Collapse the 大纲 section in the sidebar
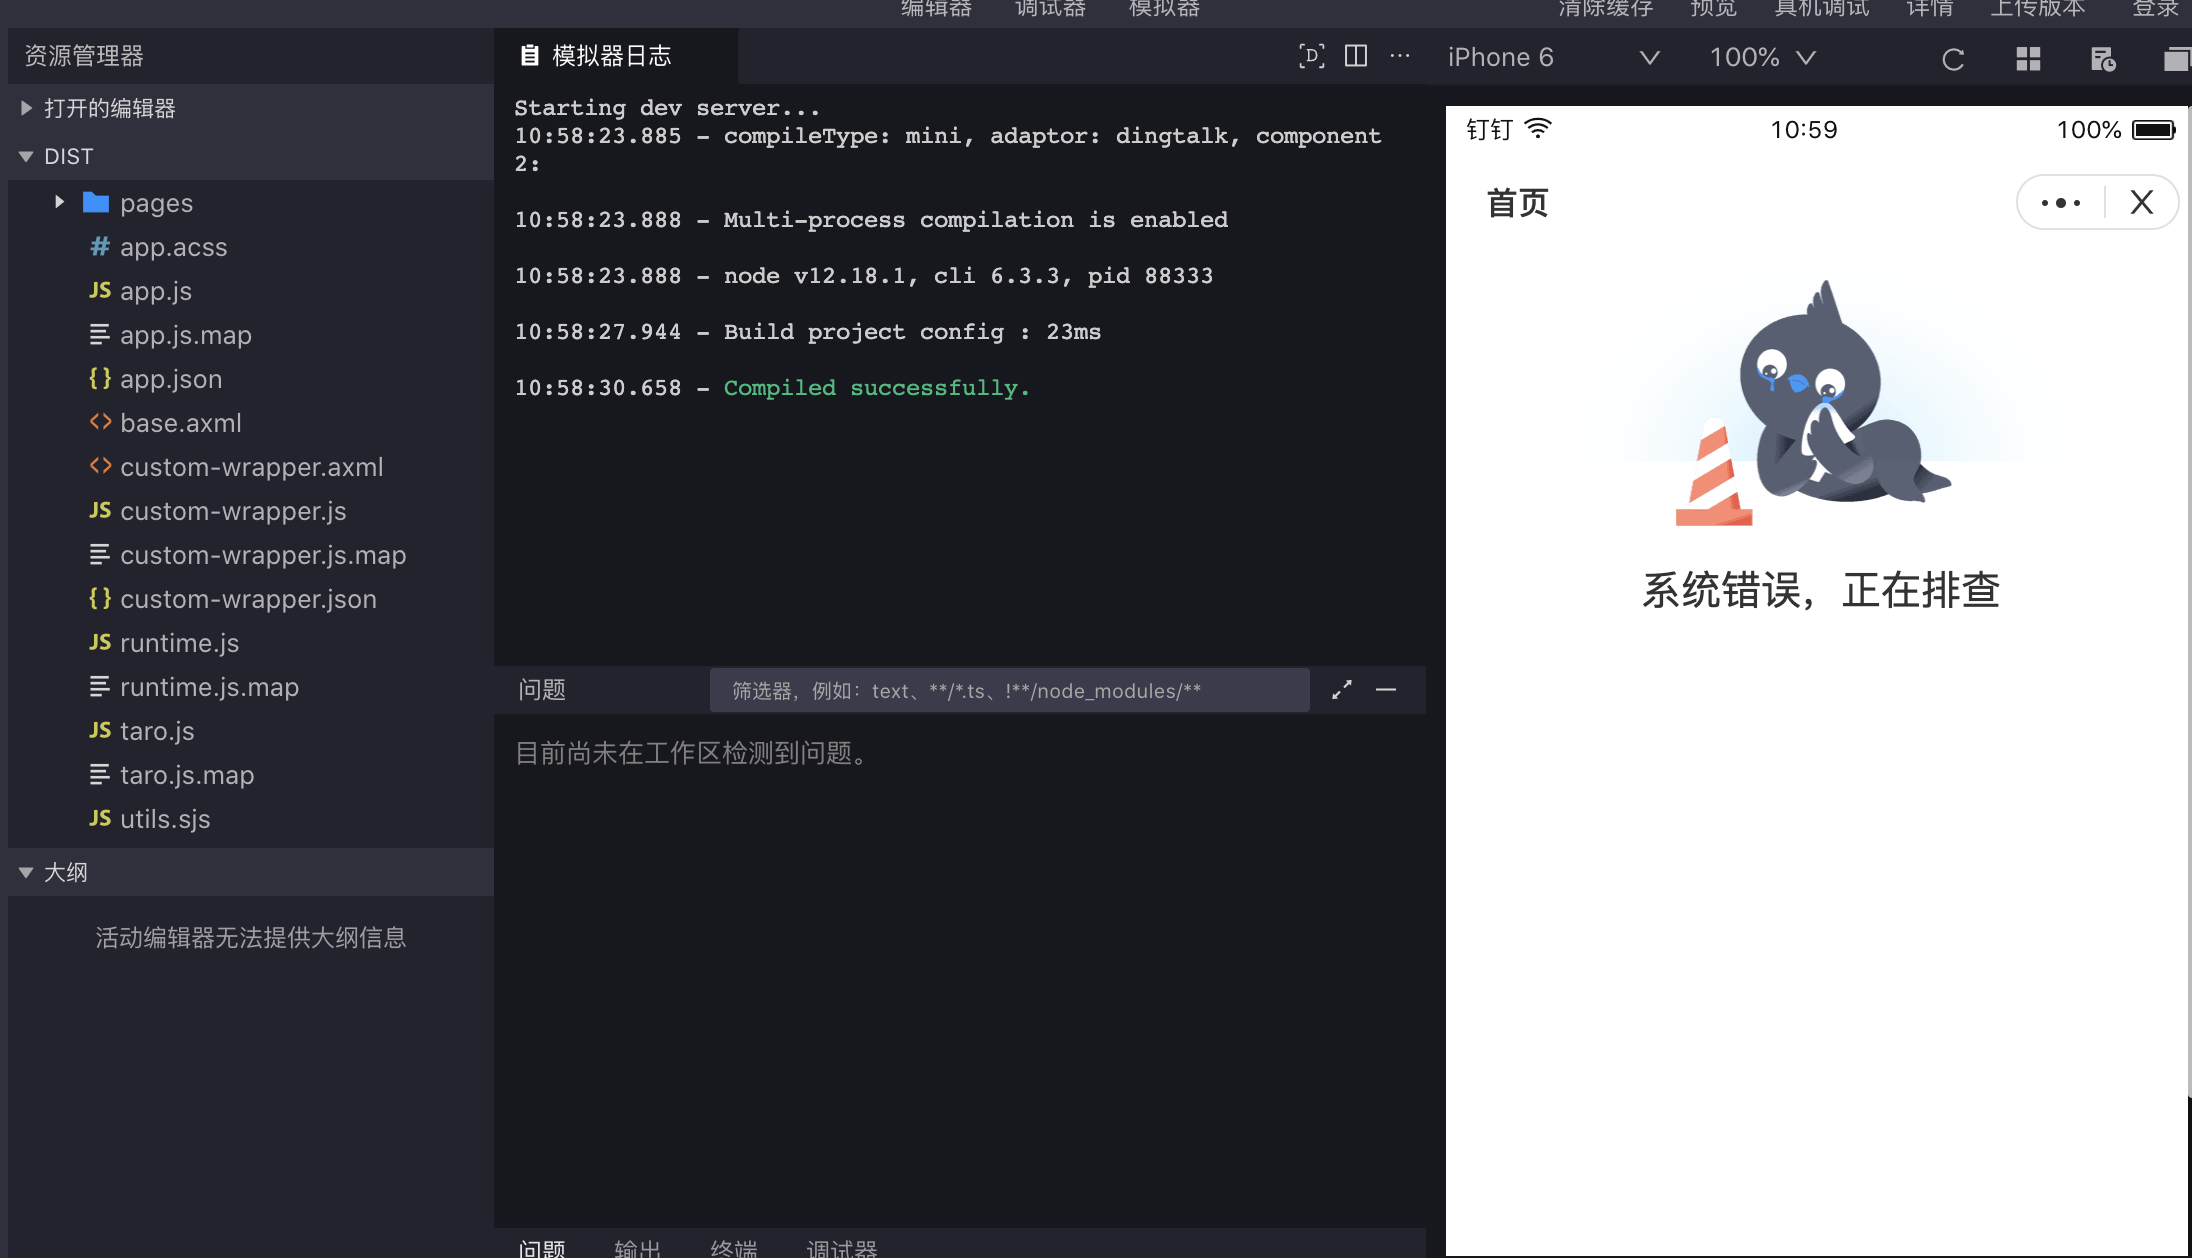This screenshot has width=2192, height=1258. pyautogui.click(x=26, y=872)
